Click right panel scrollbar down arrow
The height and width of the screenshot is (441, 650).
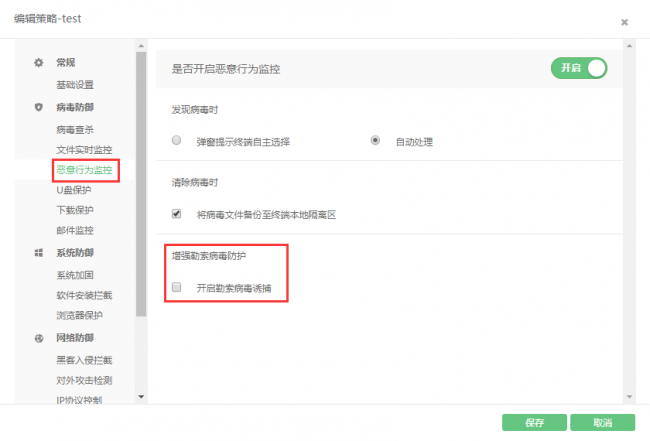(x=628, y=397)
